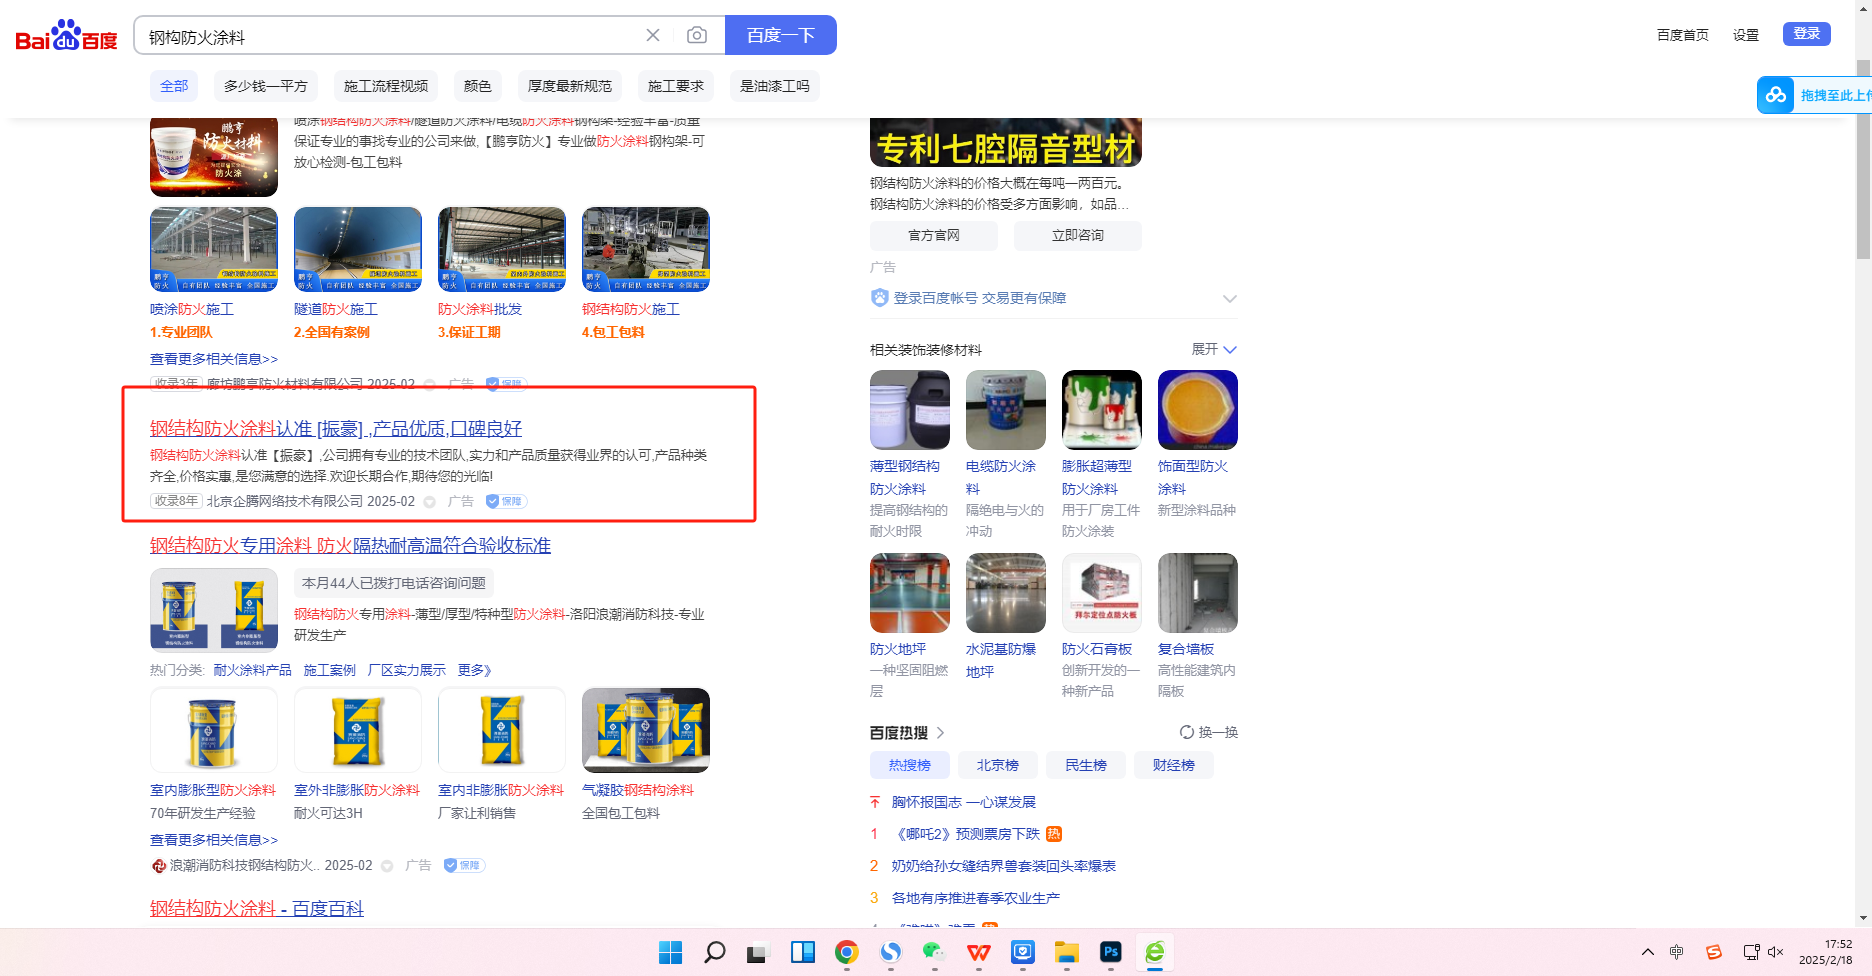The image size is (1872, 976).
Task: Open hot search 奶奶给孙女缝结界兽套装回头率爆表
Action: [1004, 866]
